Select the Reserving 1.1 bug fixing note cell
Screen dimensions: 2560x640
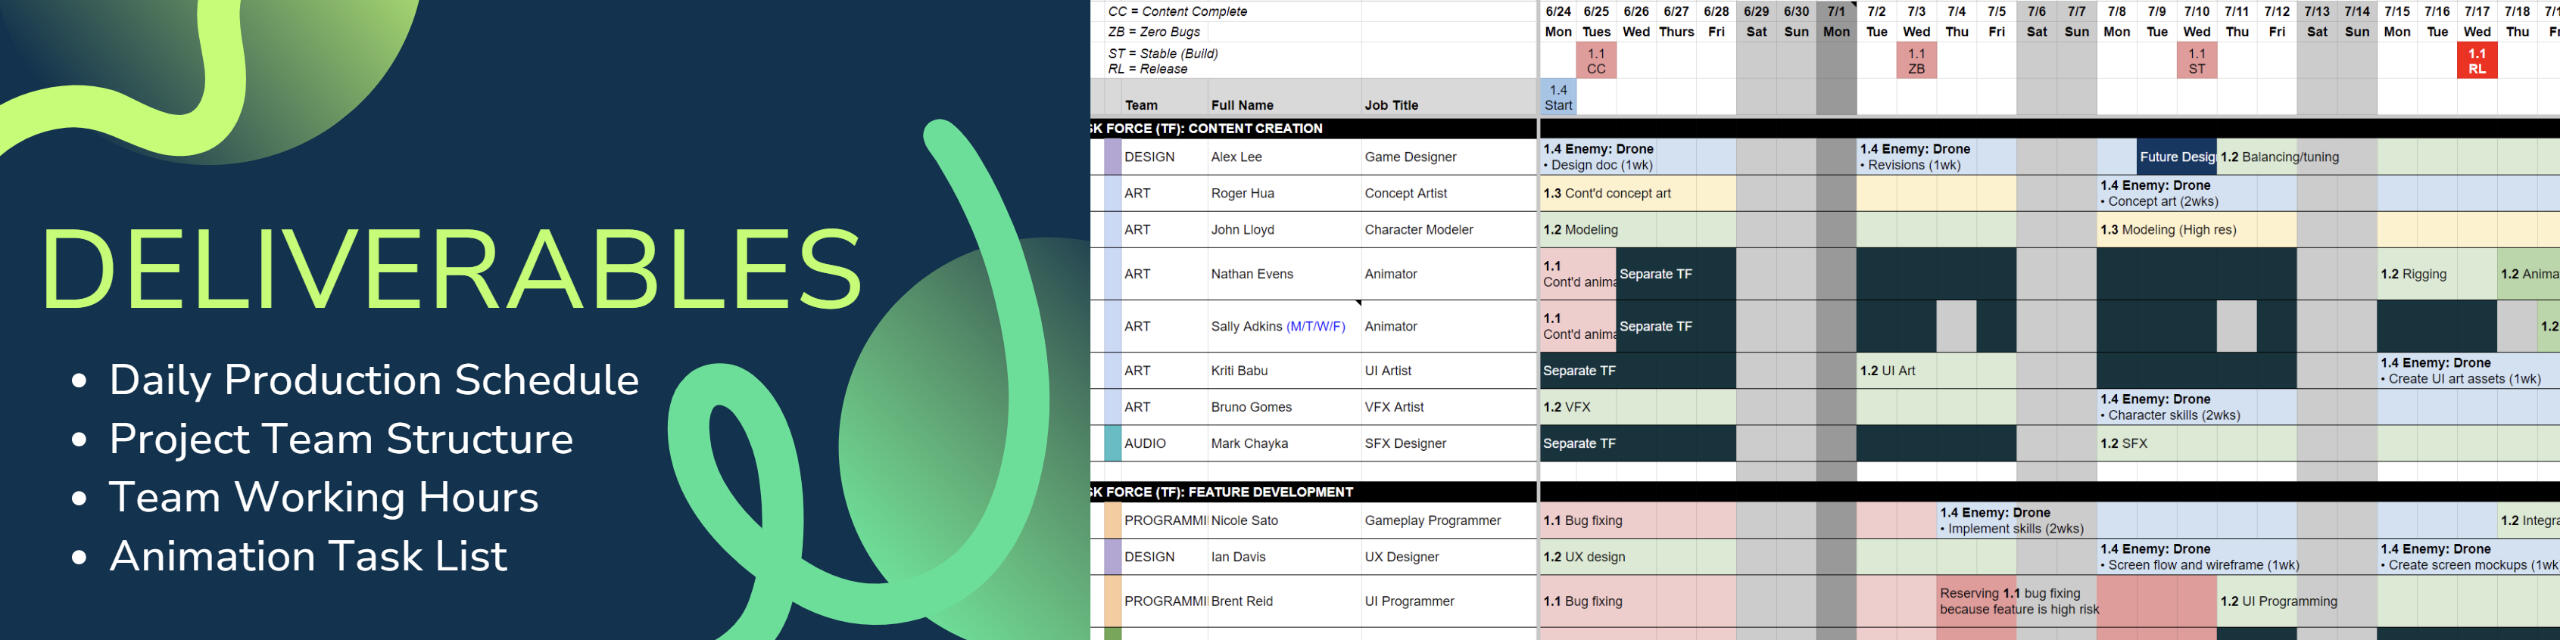pyautogui.click(x=2018, y=601)
